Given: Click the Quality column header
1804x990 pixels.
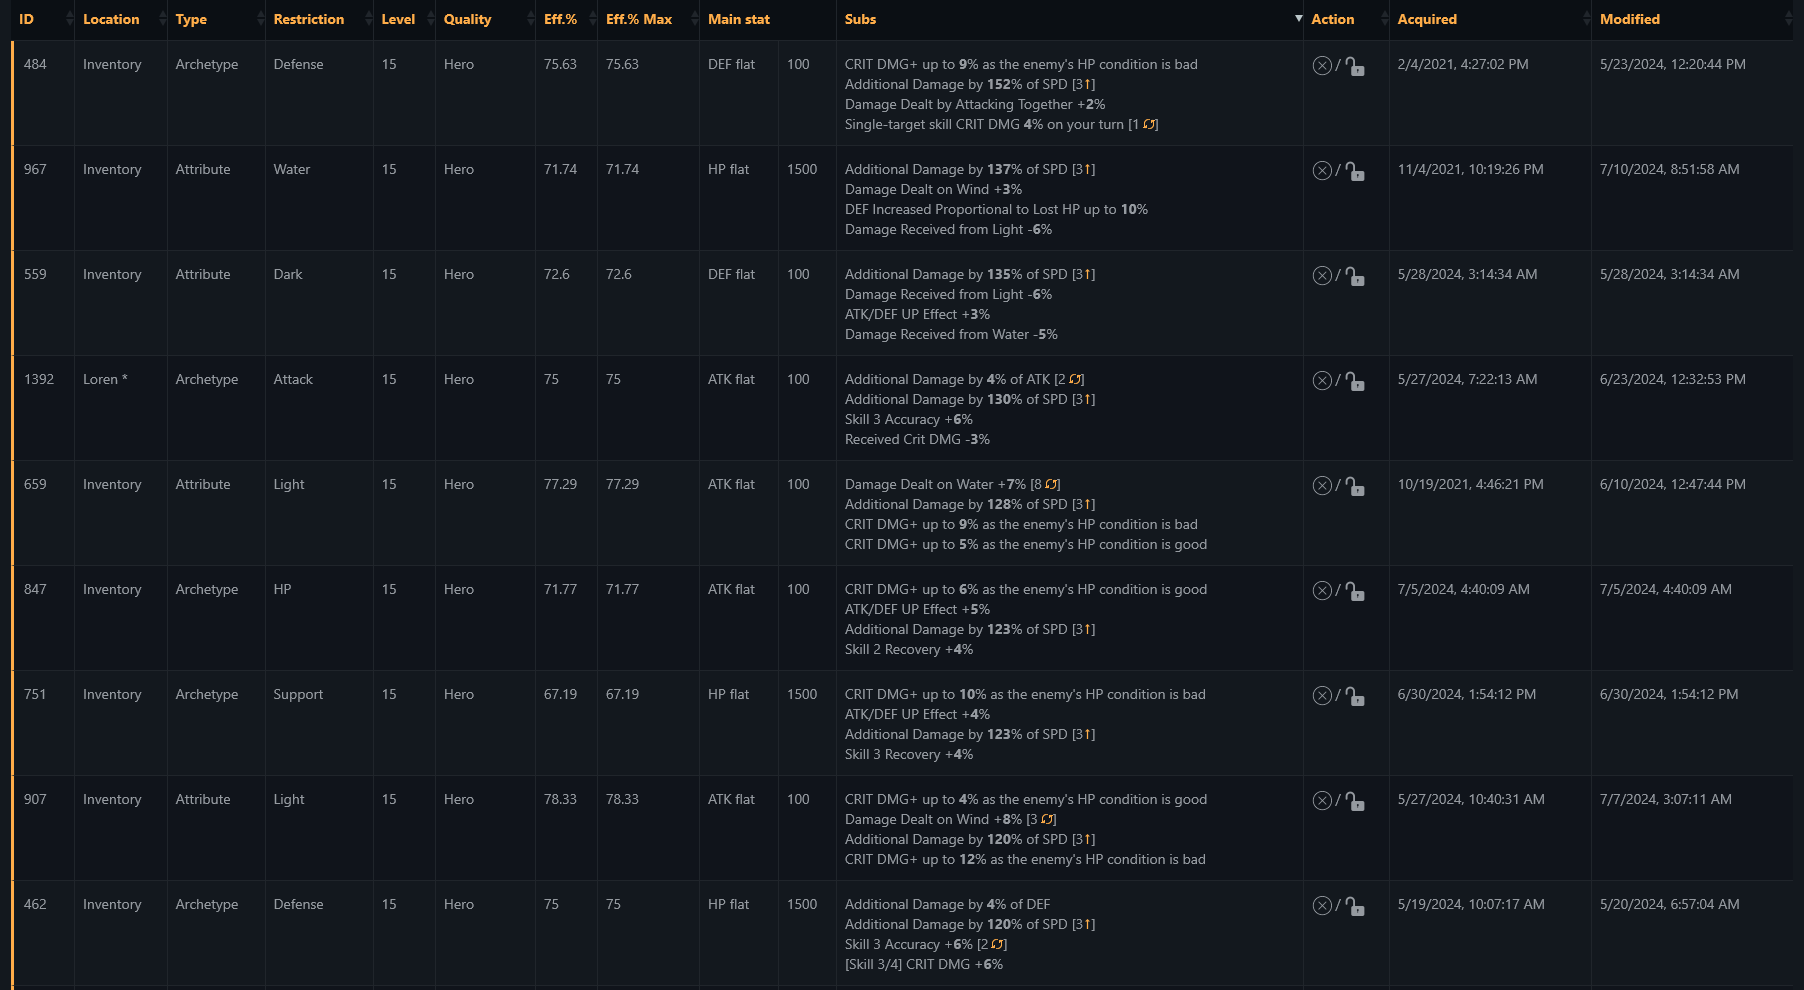Looking at the screenshot, I should (x=467, y=19).
